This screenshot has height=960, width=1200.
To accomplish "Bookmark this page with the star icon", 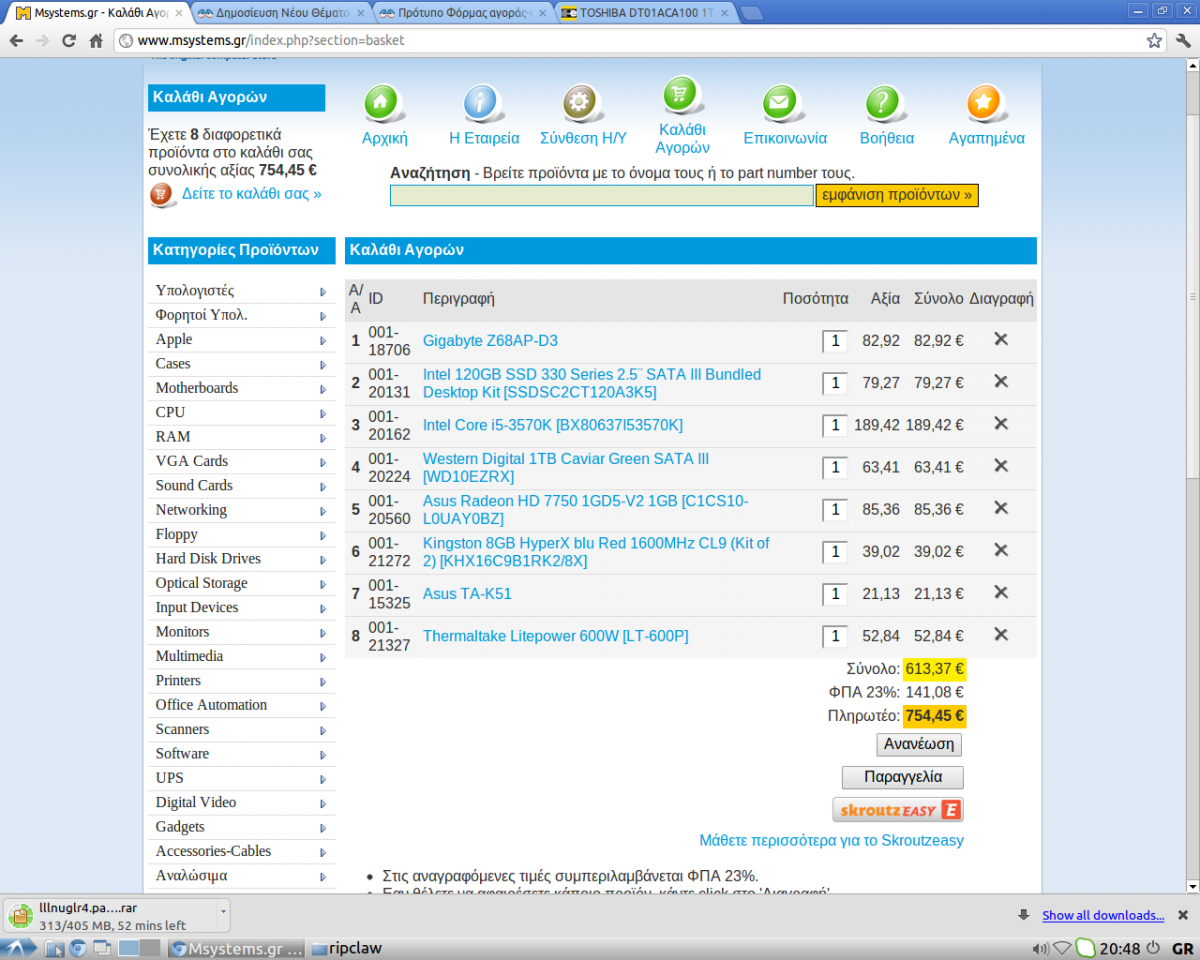I will 1154,41.
